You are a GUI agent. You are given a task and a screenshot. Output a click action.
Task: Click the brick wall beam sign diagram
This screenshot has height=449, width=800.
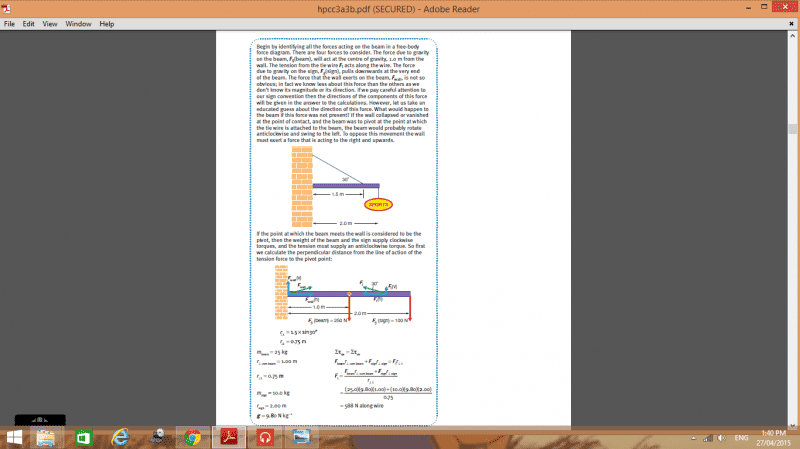[342, 187]
